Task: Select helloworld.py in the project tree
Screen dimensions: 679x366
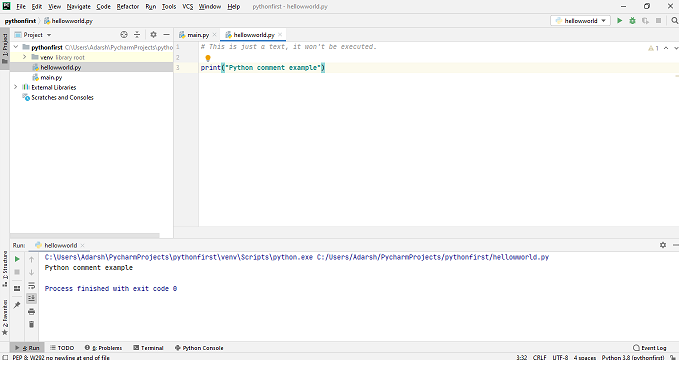Action: [61, 67]
